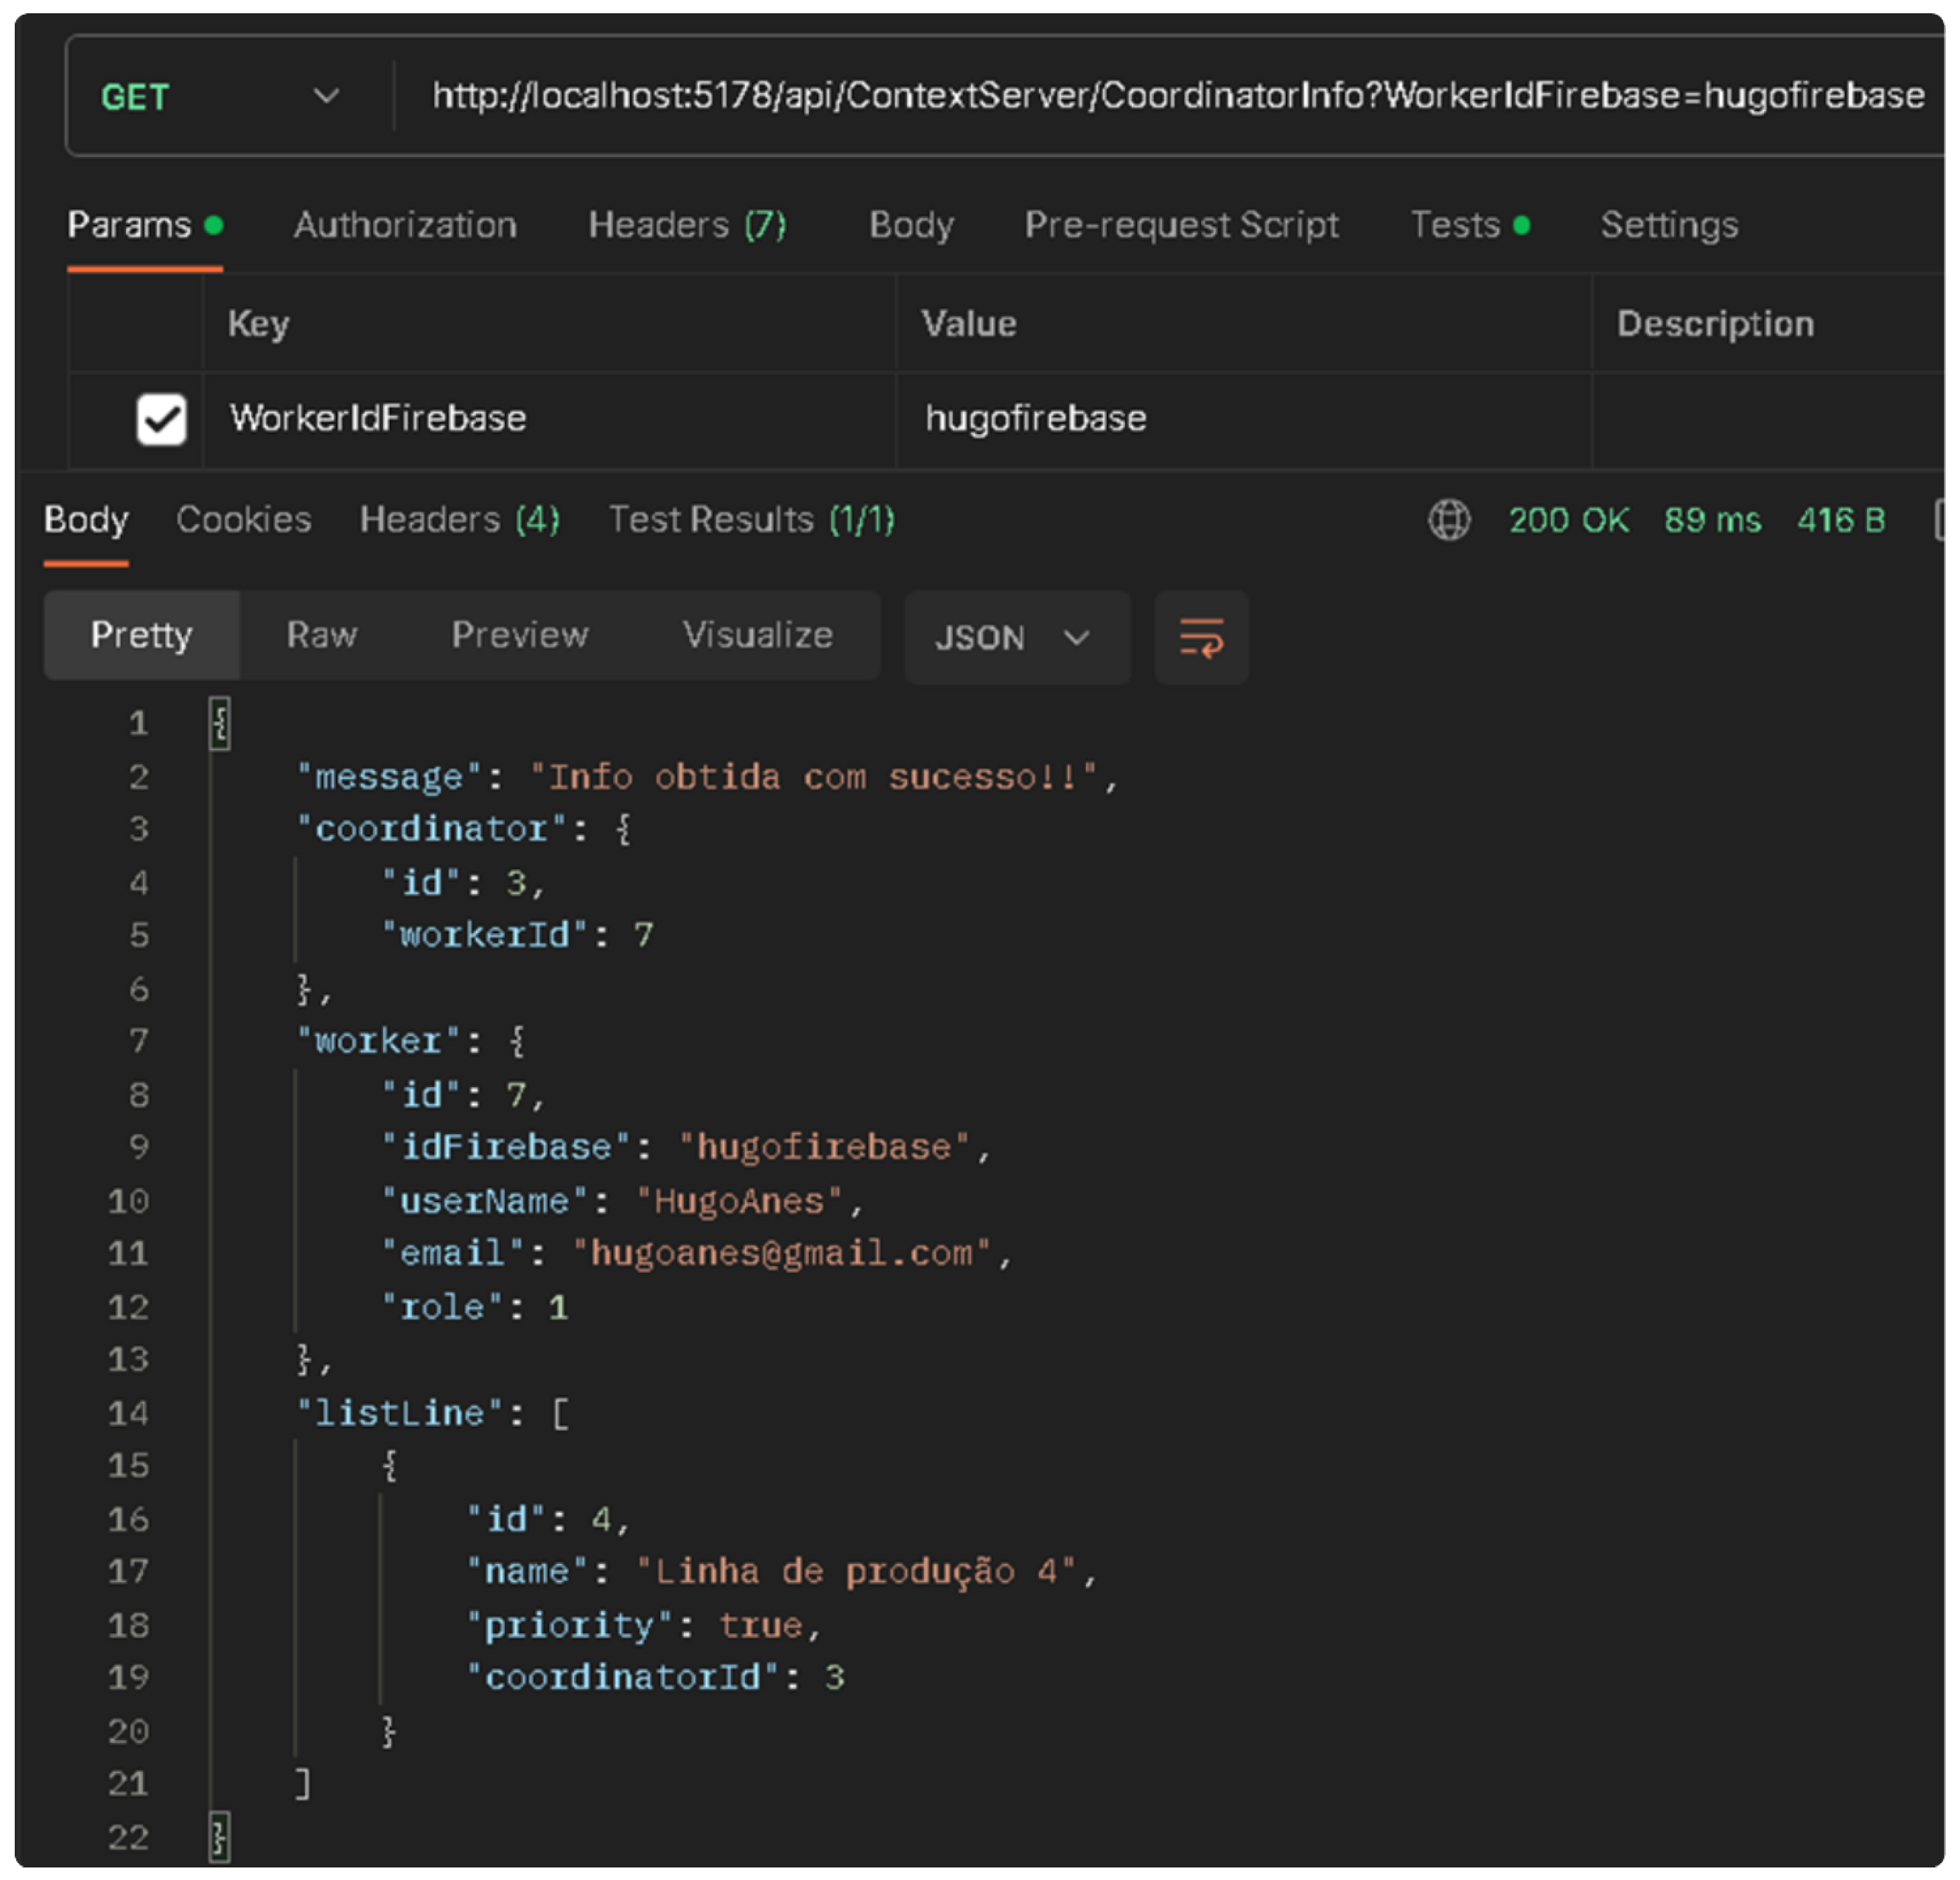Open response Headers (4) tab
This screenshot has height=1880, width=1960.
click(x=459, y=520)
